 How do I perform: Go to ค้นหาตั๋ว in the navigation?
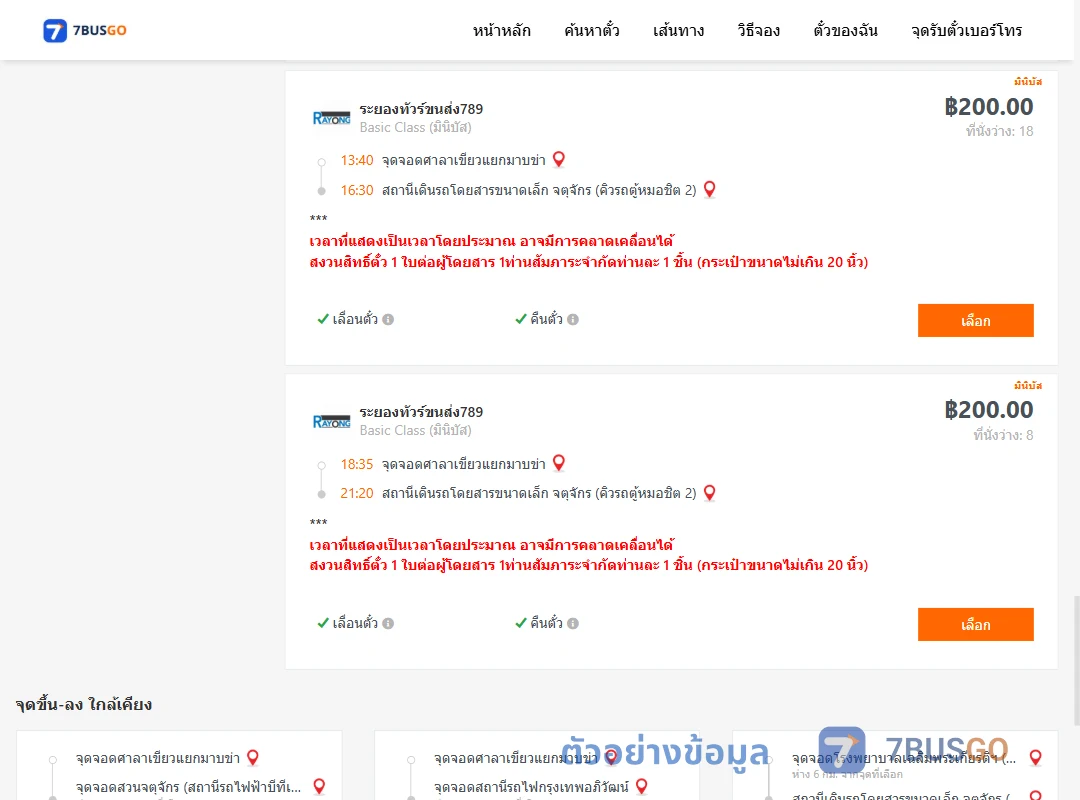[x=592, y=30]
